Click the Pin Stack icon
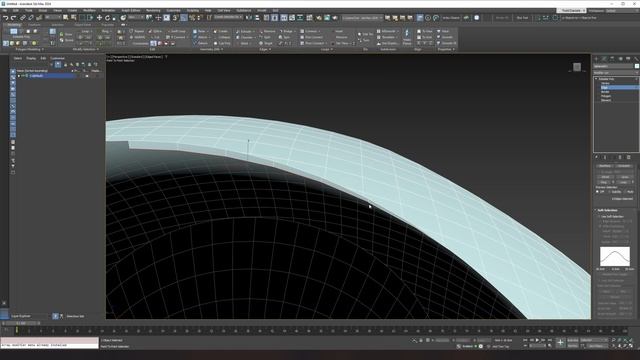Screen dimensions: 640x360 pos(597,157)
